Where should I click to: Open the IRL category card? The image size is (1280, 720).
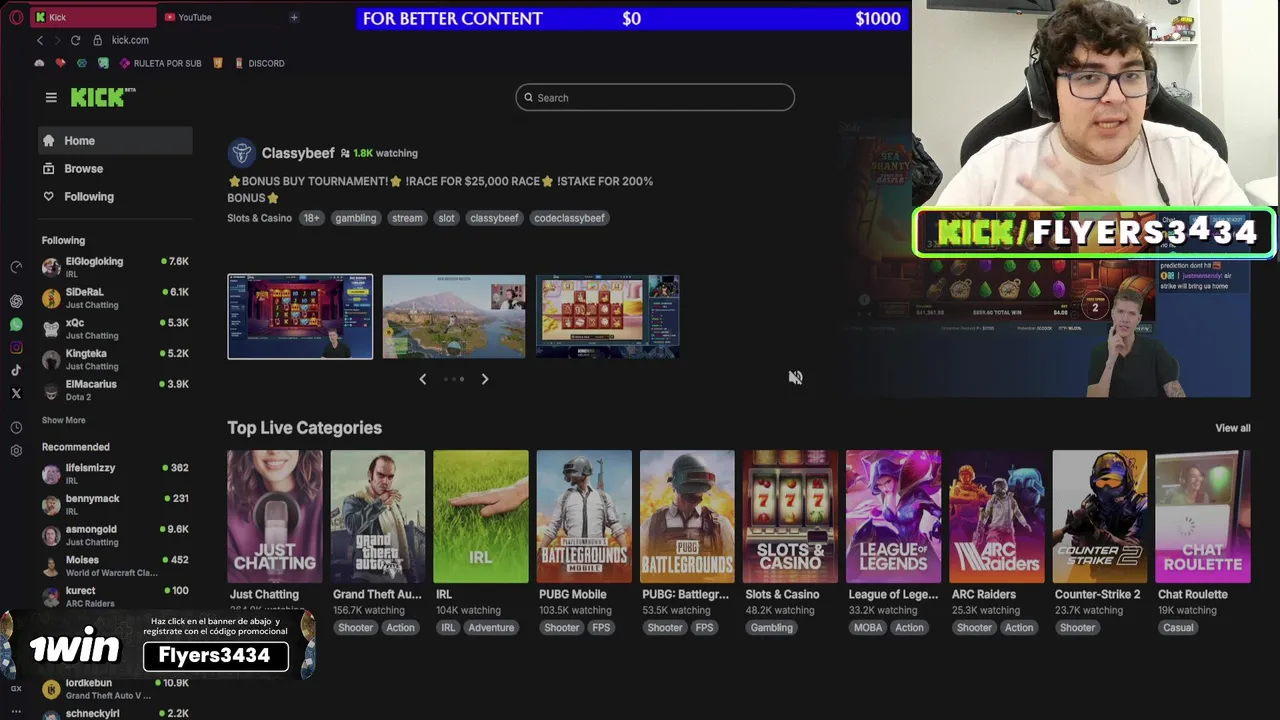[481, 516]
